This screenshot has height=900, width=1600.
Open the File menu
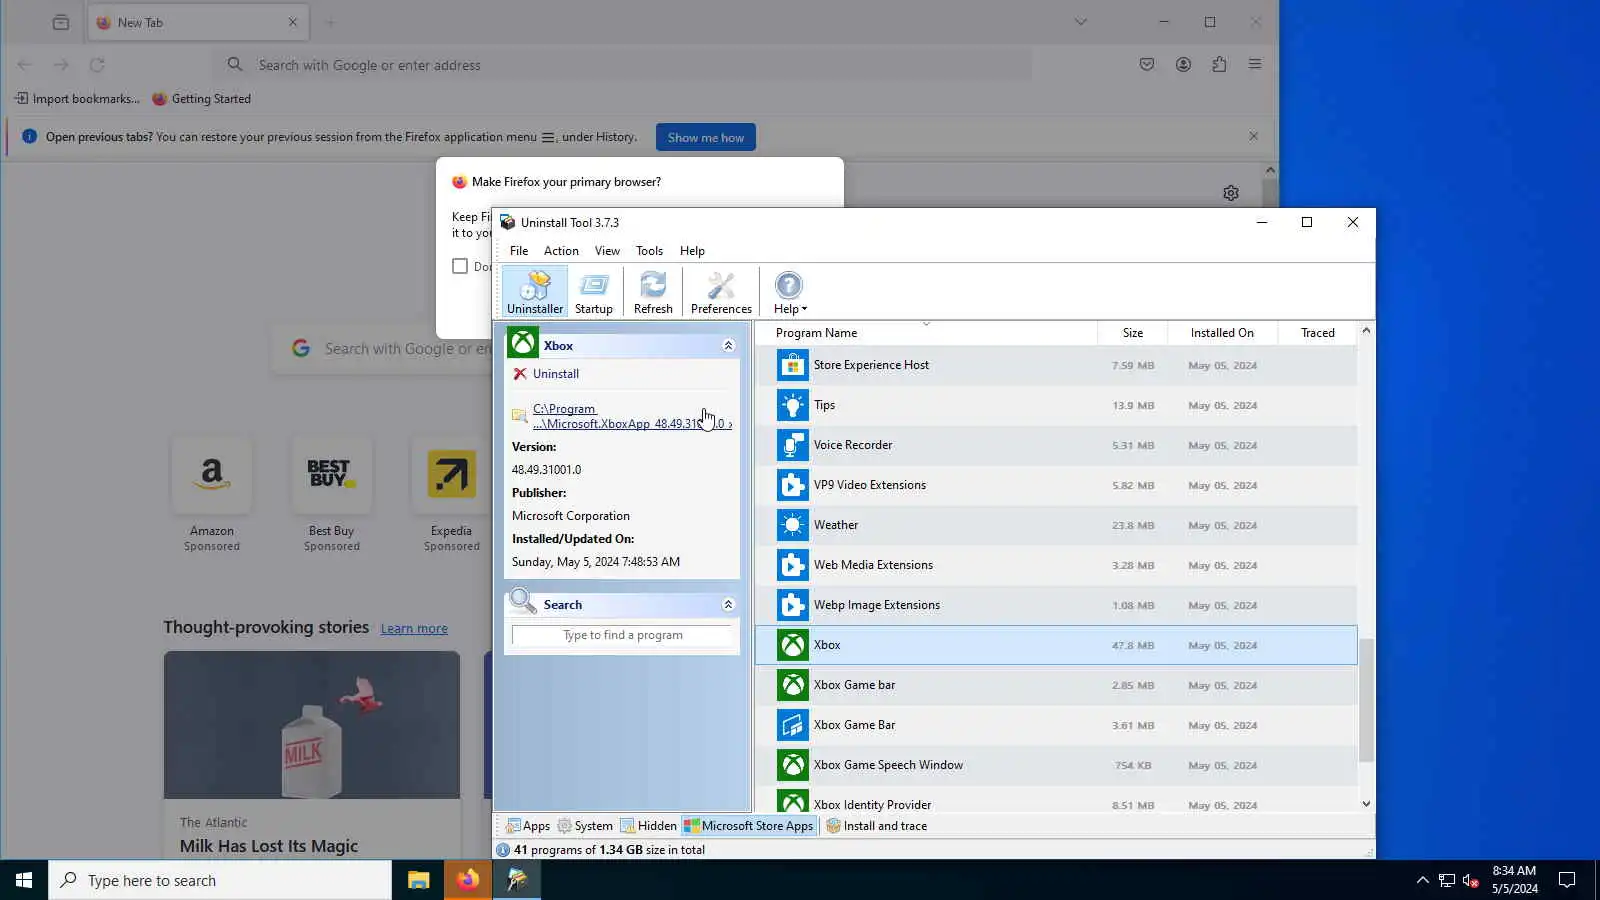point(519,251)
